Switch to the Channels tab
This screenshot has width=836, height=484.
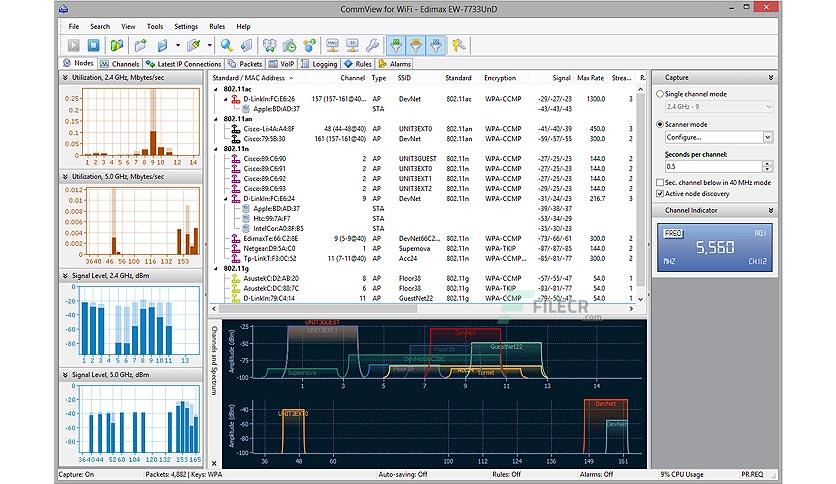120,64
